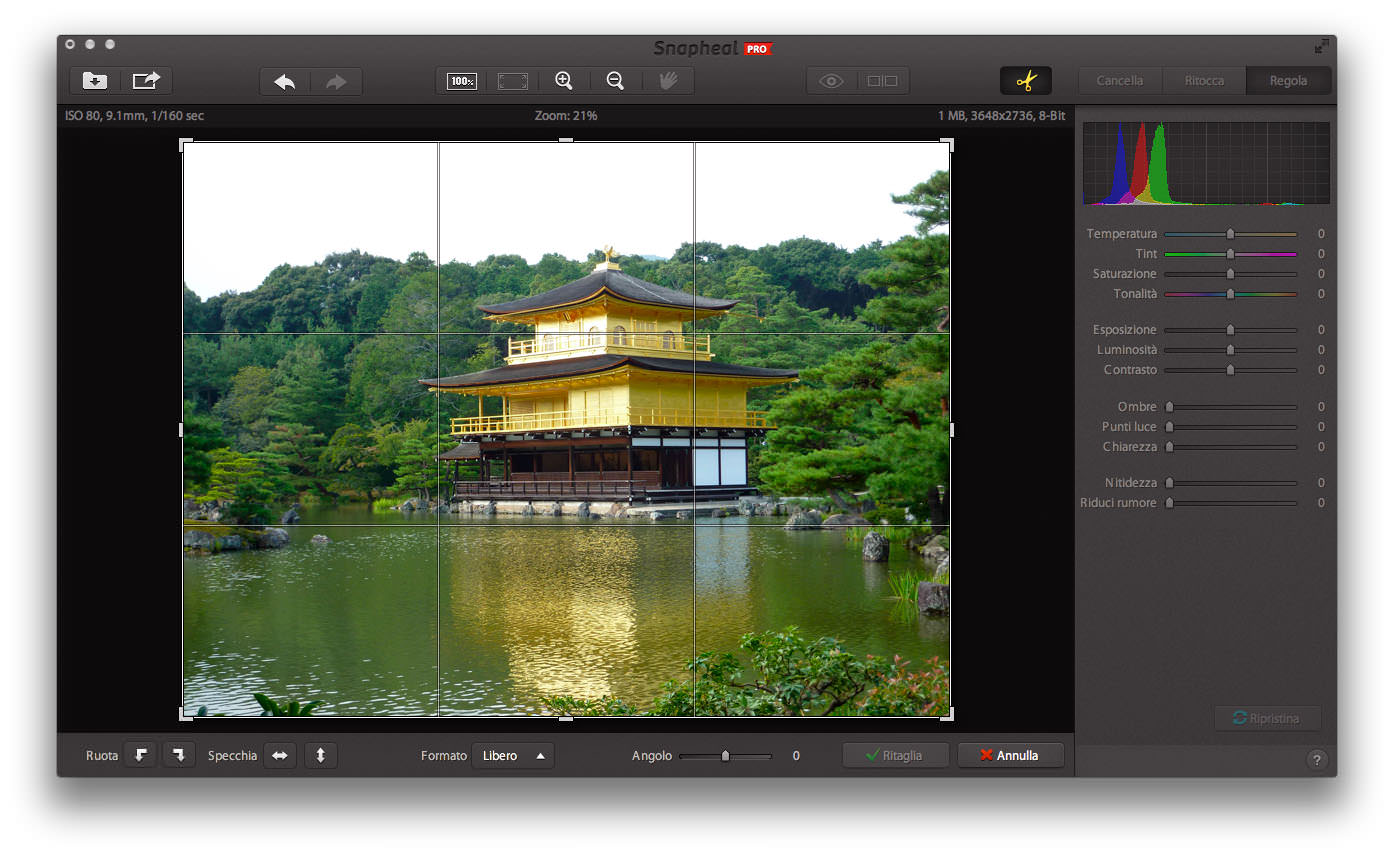Image resolution: width=1394 pixels, height=856 pixels.
Task: Expand the window with fullscreen arrows
Action: click(1322, 46)
